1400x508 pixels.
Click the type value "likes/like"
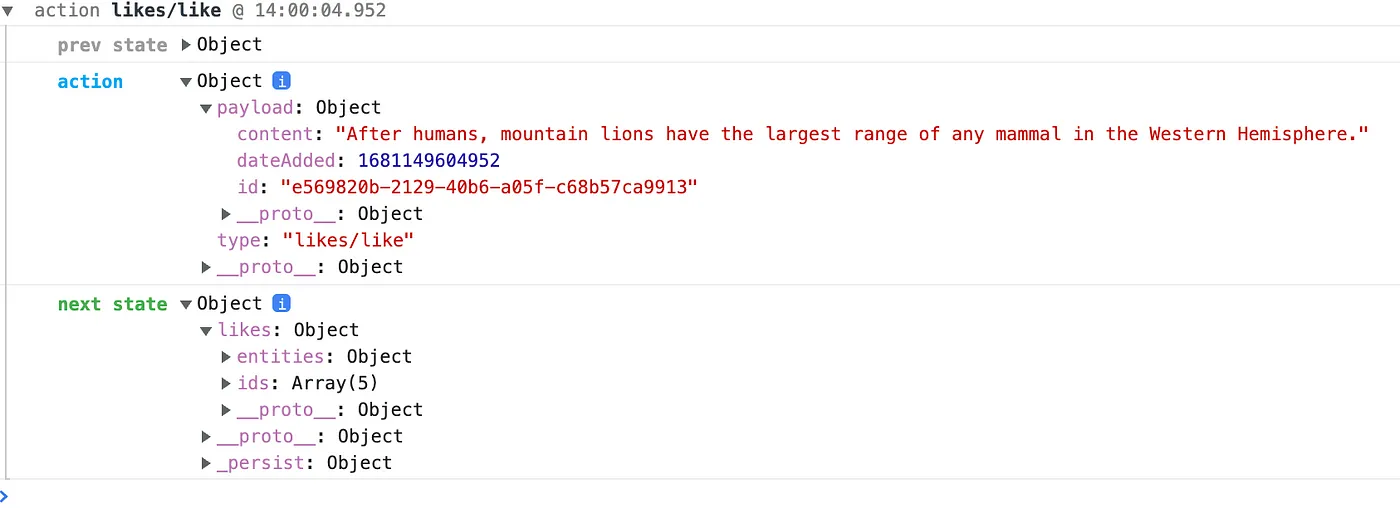point(348,240)
